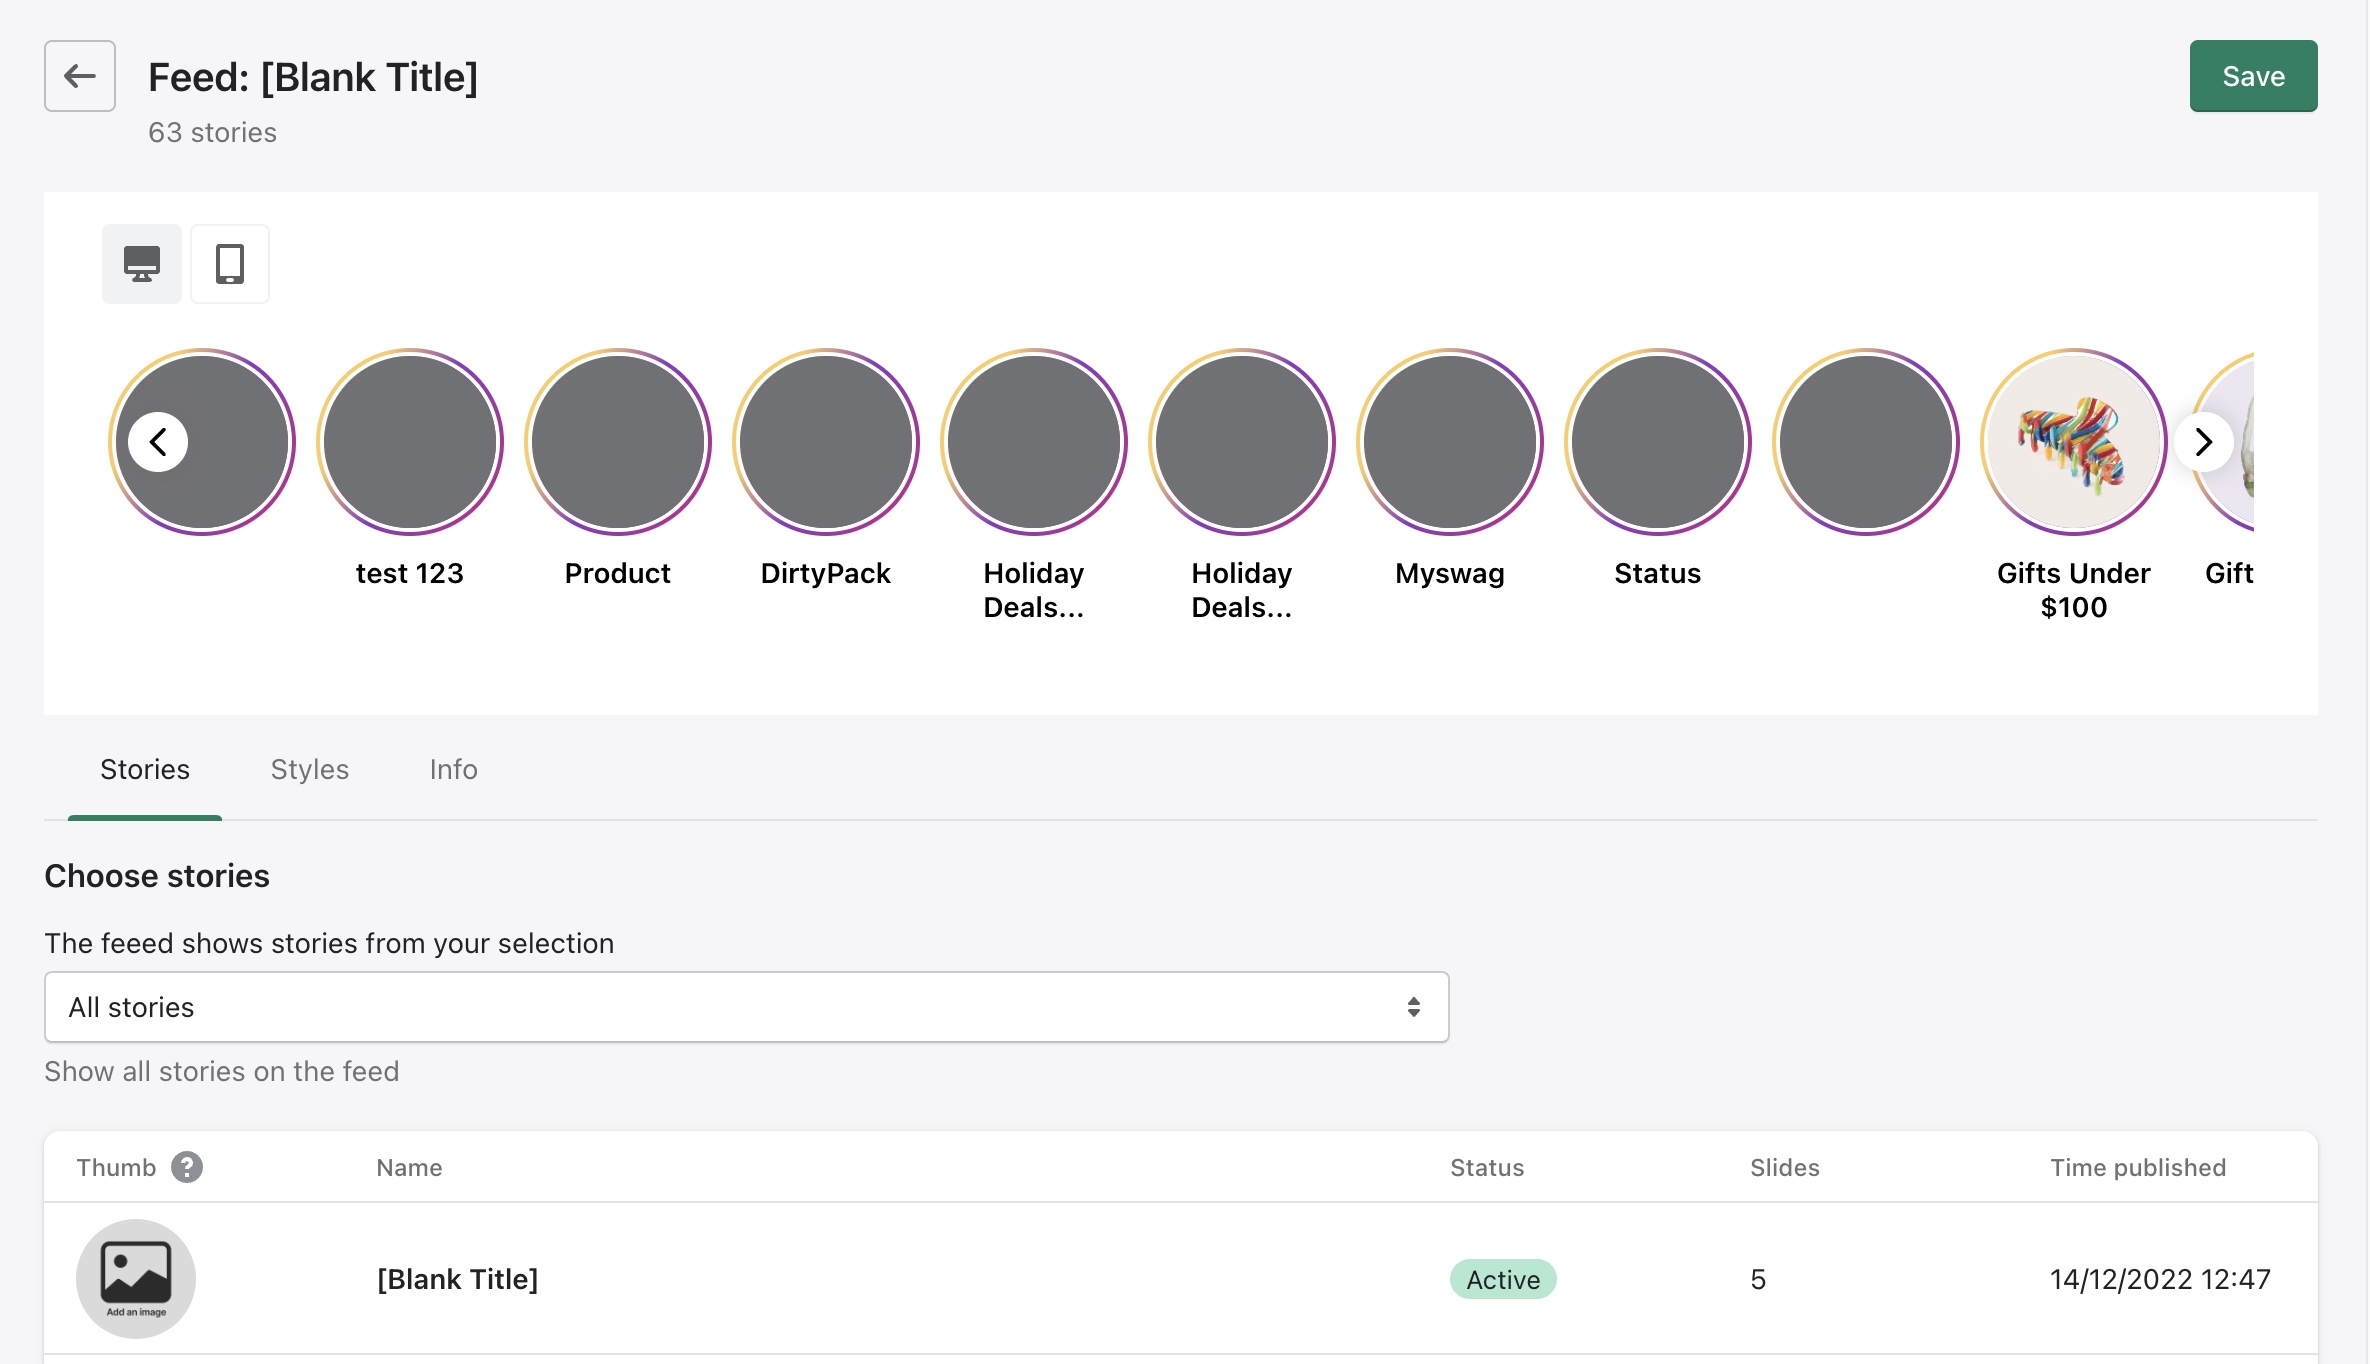Select the Stories tab
The width and height of the screenshot is (2370, 1364).
coord(145,769)
